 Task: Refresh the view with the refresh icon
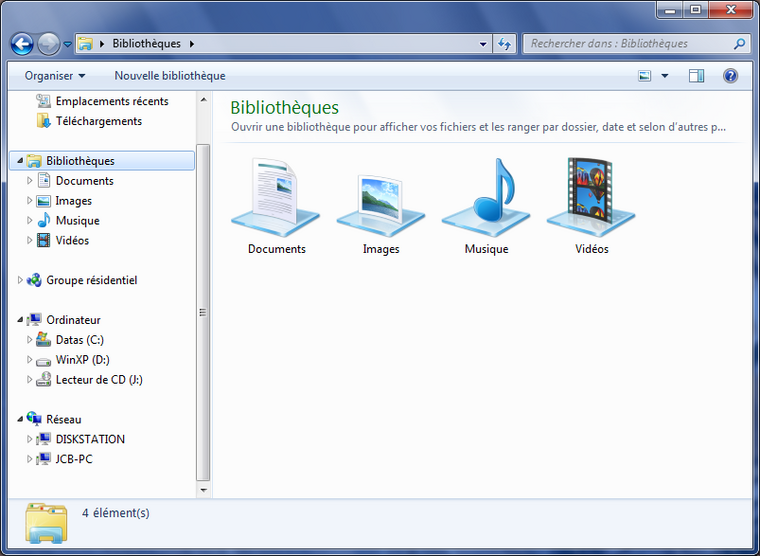[x=505, y=44]
